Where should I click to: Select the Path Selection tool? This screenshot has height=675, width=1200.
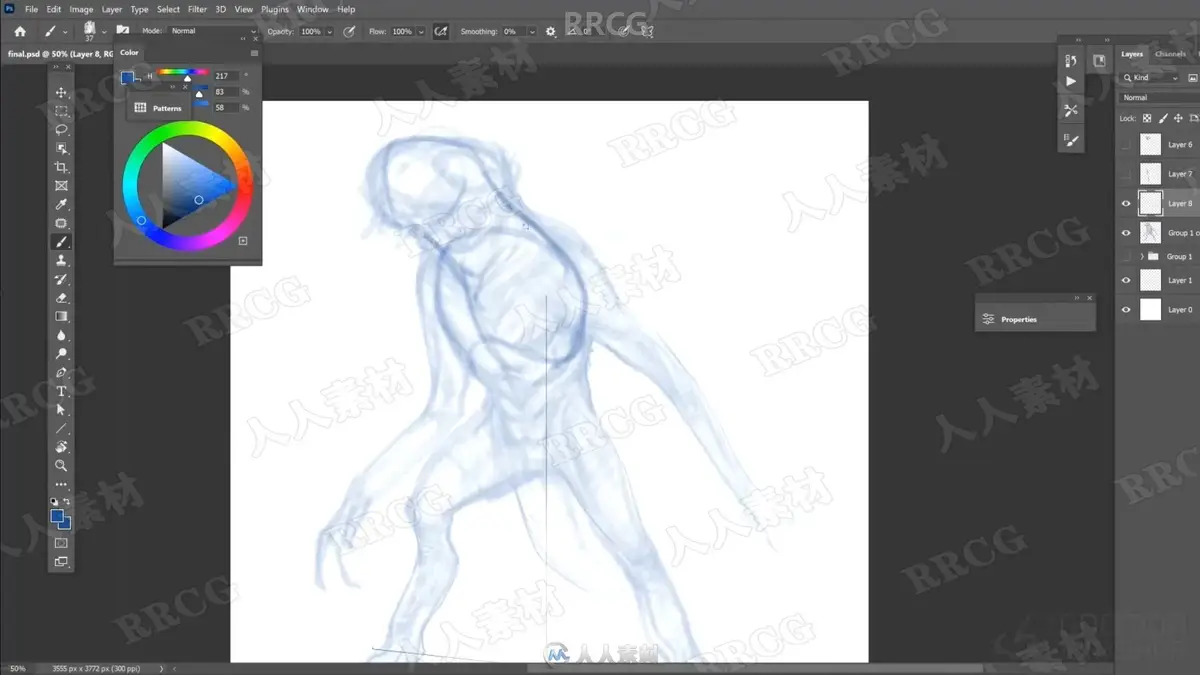point(61,410)
